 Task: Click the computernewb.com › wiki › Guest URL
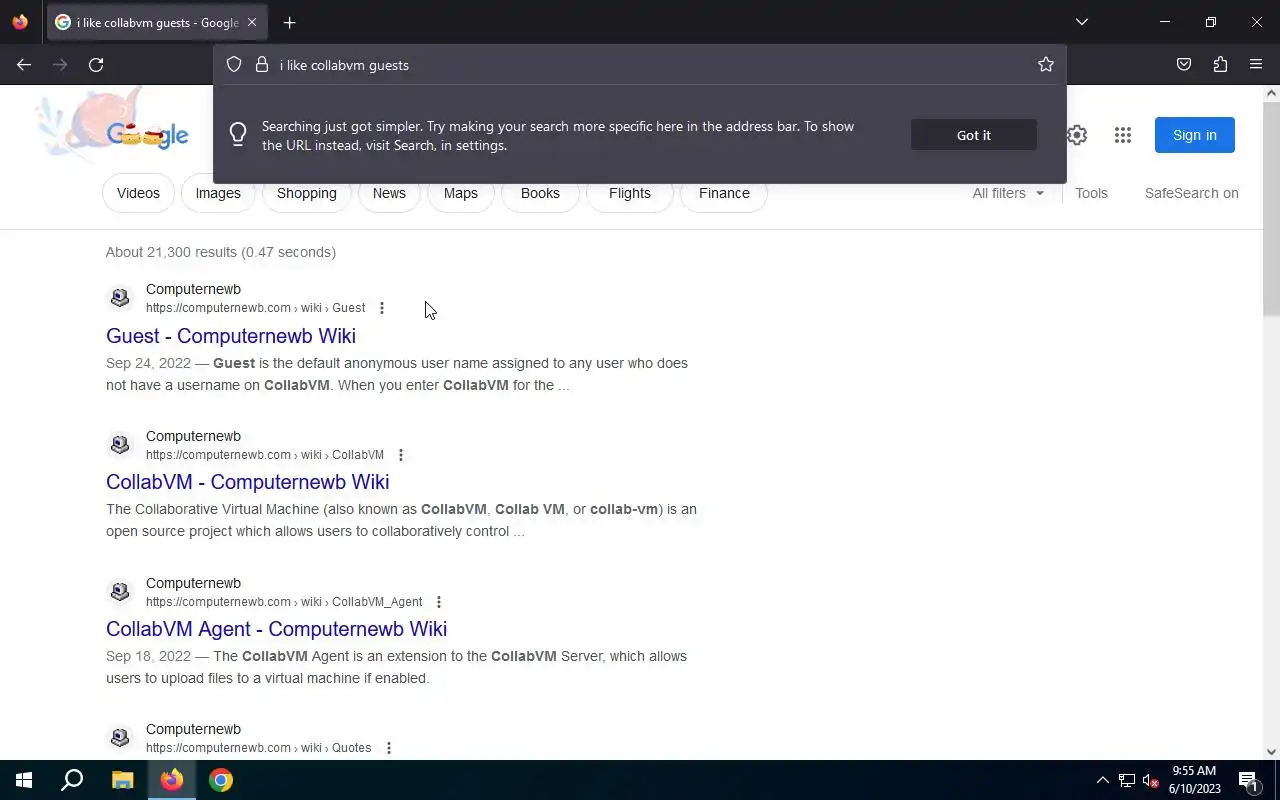(256, 308)
